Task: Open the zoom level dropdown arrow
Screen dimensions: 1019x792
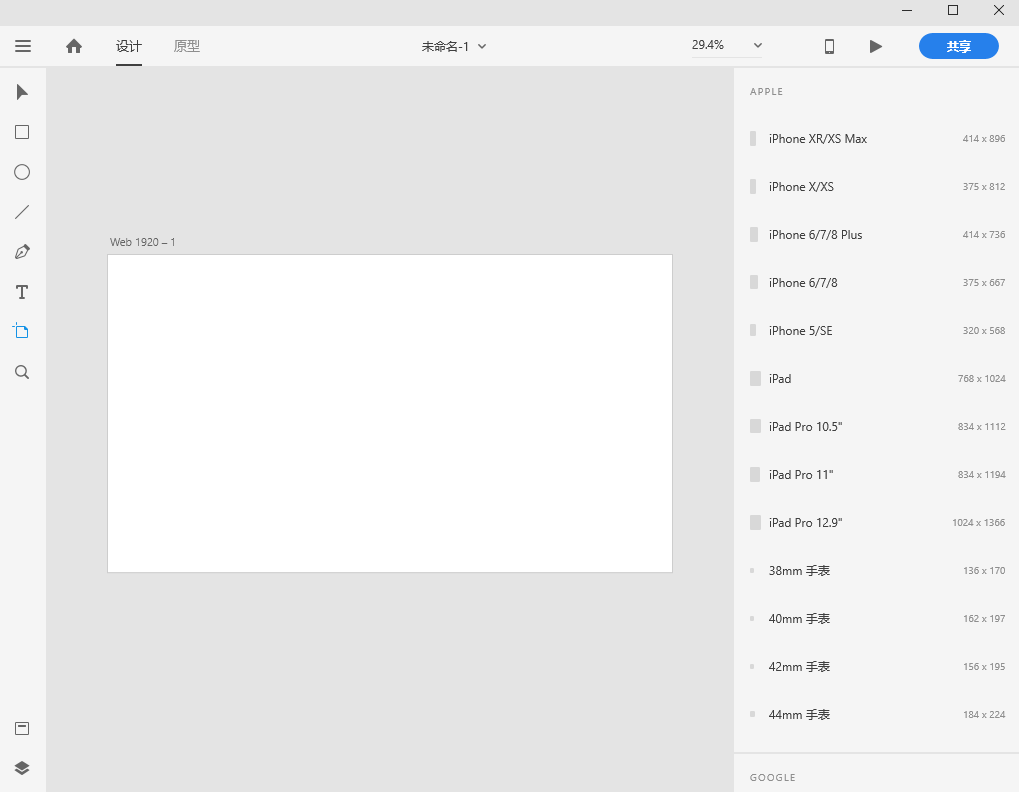Action: [x=758, y=45]
